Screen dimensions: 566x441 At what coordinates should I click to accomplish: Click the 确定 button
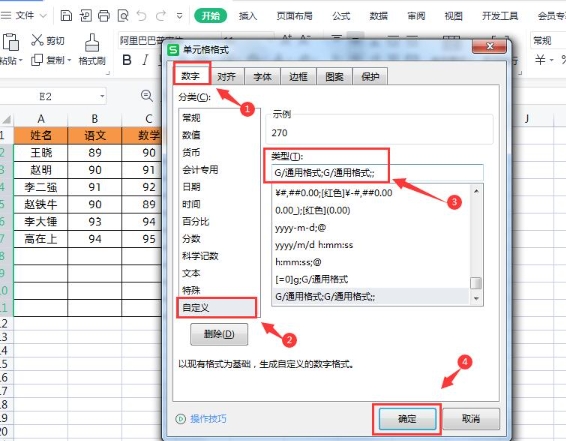tap(407, 419)
